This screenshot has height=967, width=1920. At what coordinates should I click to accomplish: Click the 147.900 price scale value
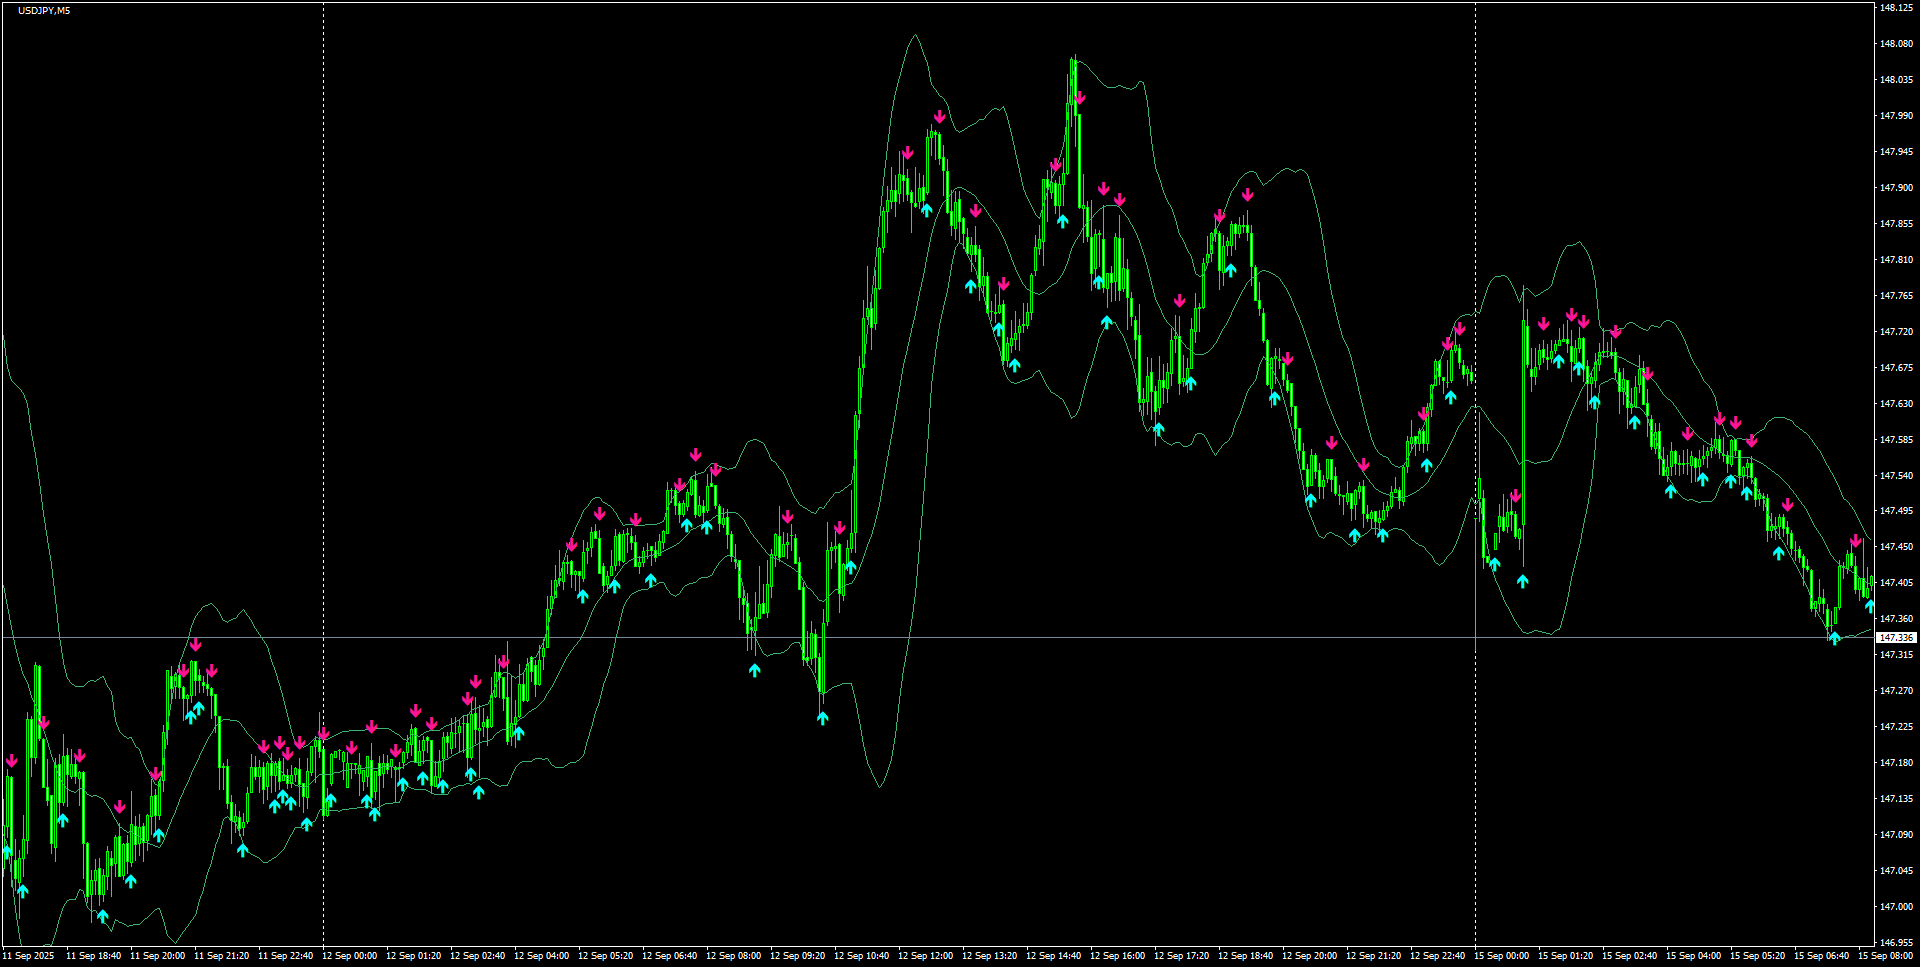tap(1896, 188)
